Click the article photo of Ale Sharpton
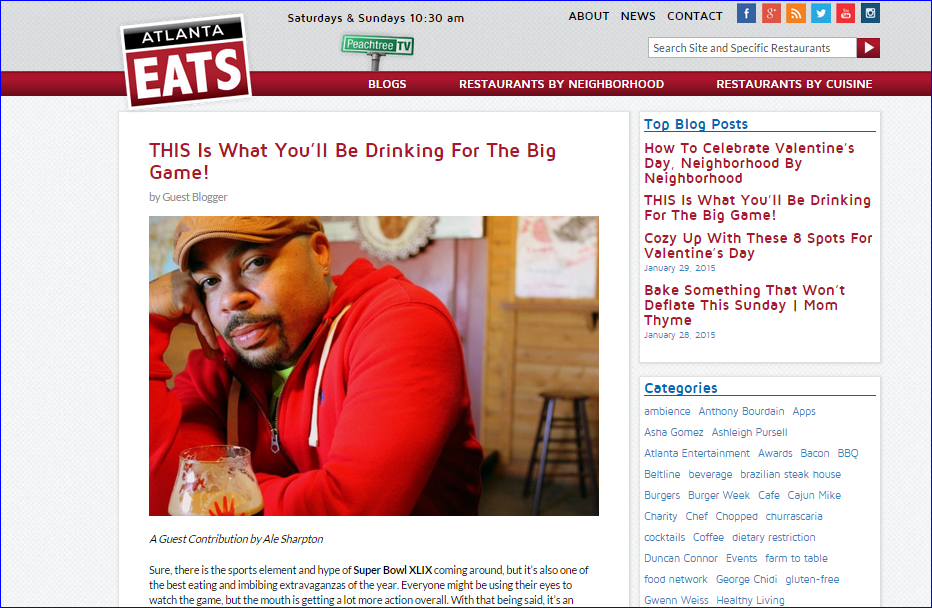Image resolution: width=932 pixels, height=608 pixels. (x=374, y=366)
